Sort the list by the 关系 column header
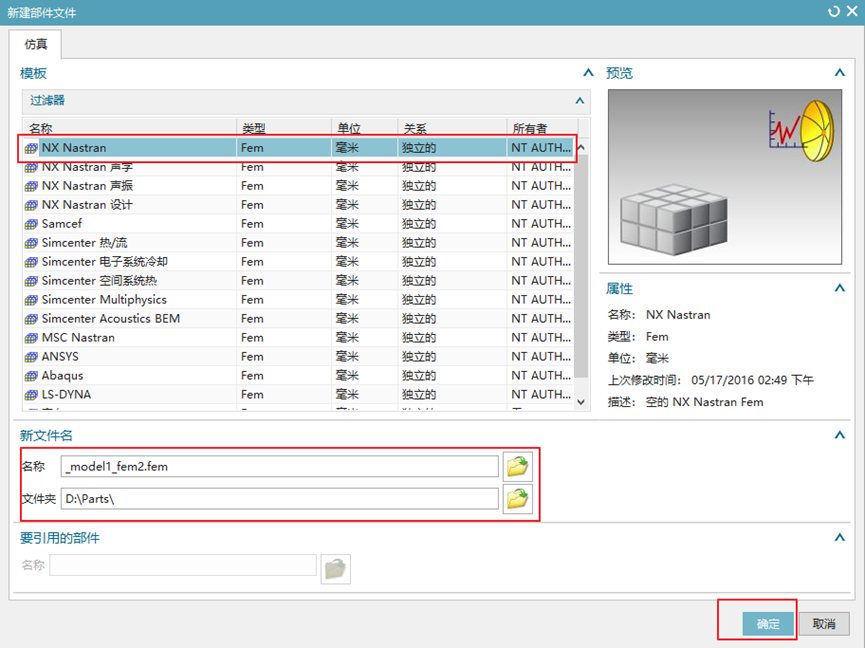Viewport: 865px width, 648px height. 452,128
